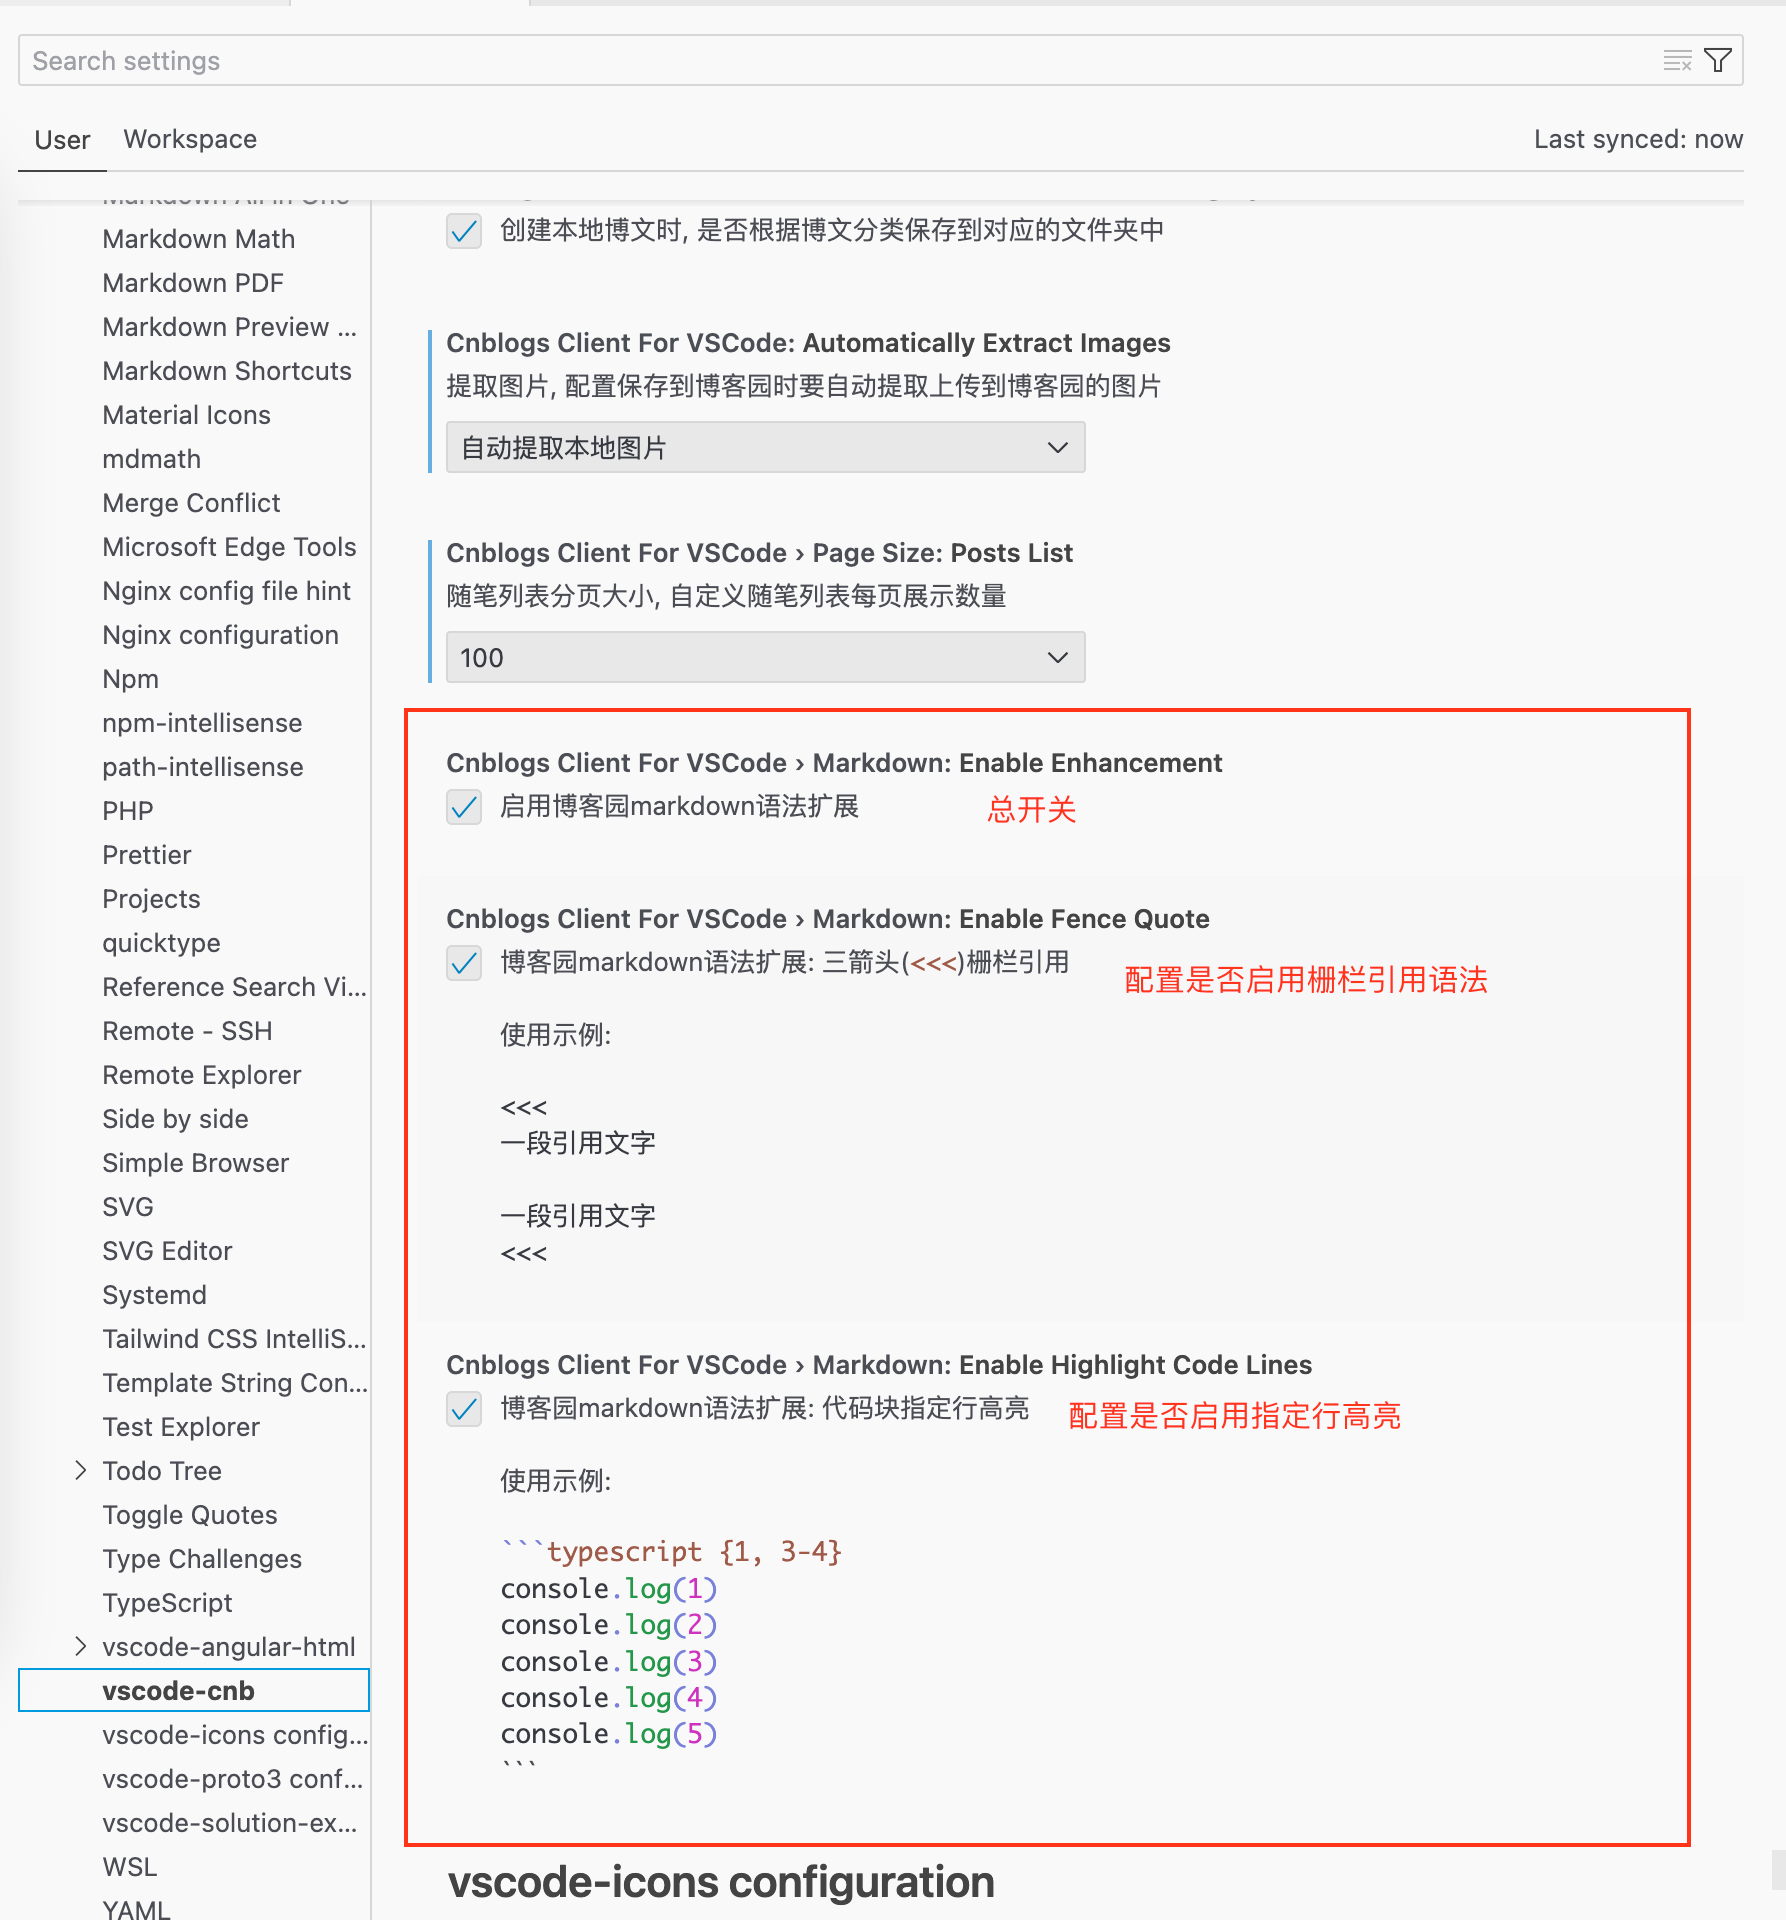
Task: Open the Page Size Posts List dropdown
Action: coord(765,657)
